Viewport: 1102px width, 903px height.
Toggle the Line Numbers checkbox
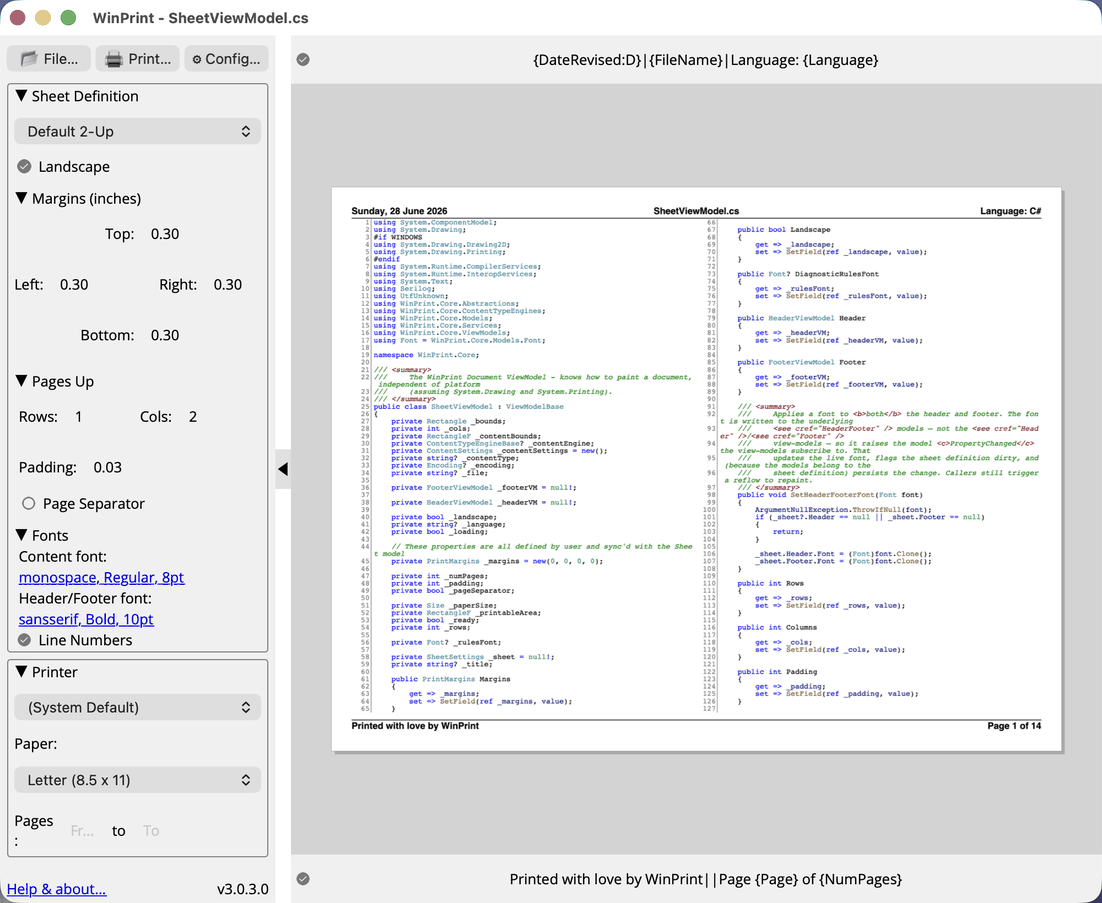pyautogui.click(x=25, y=640)
